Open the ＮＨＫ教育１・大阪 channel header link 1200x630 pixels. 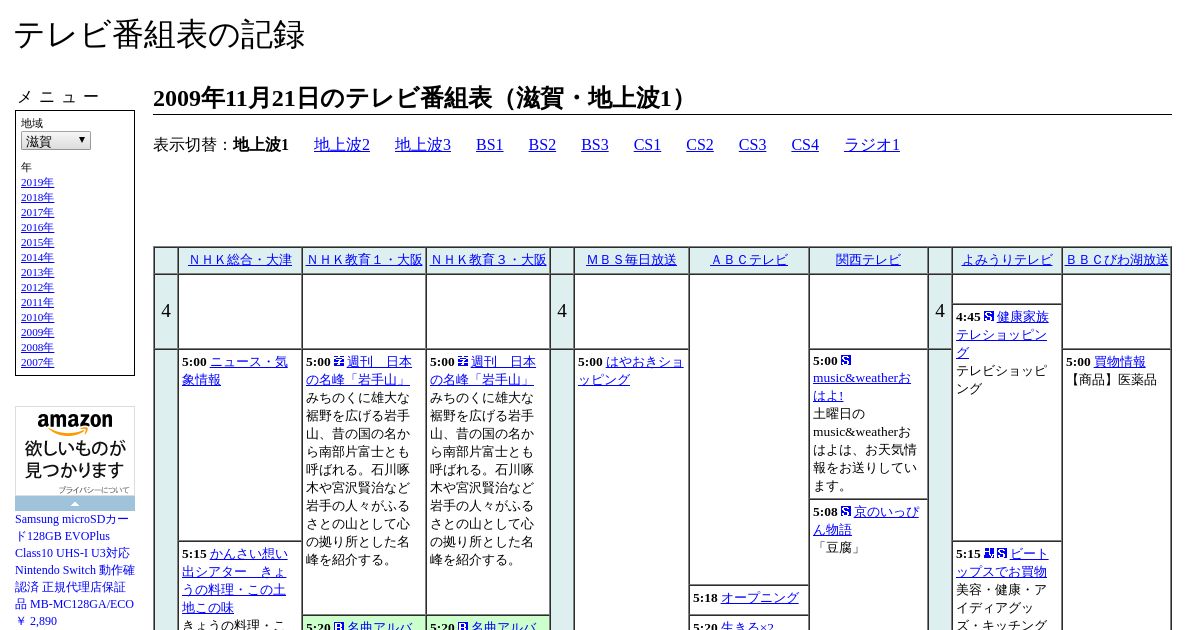[x=364, y=260]
